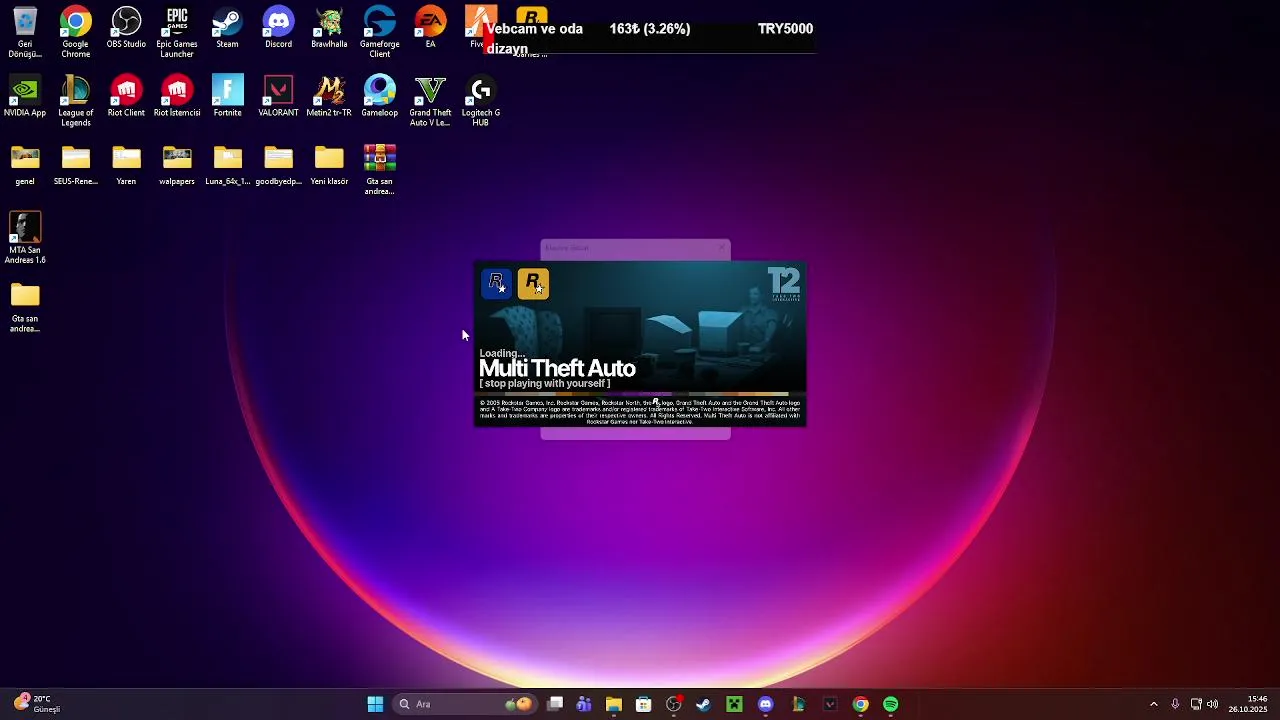Viewport: 1280px width, 720px height.
Task: Open Task View from the taskbar
Action: pos(555,704)
